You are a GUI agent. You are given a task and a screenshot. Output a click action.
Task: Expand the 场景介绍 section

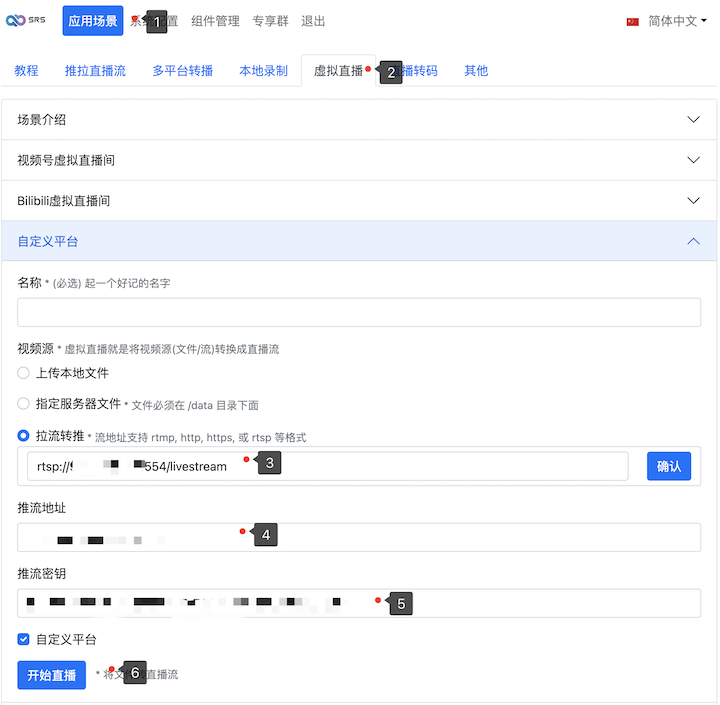tap(359, 120)
